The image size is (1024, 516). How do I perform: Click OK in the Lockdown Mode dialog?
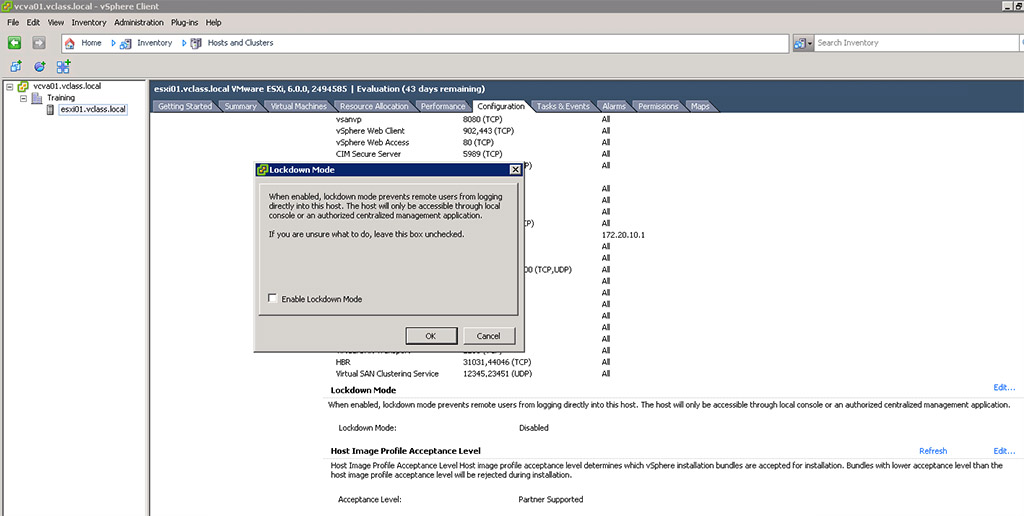point(430,336)
